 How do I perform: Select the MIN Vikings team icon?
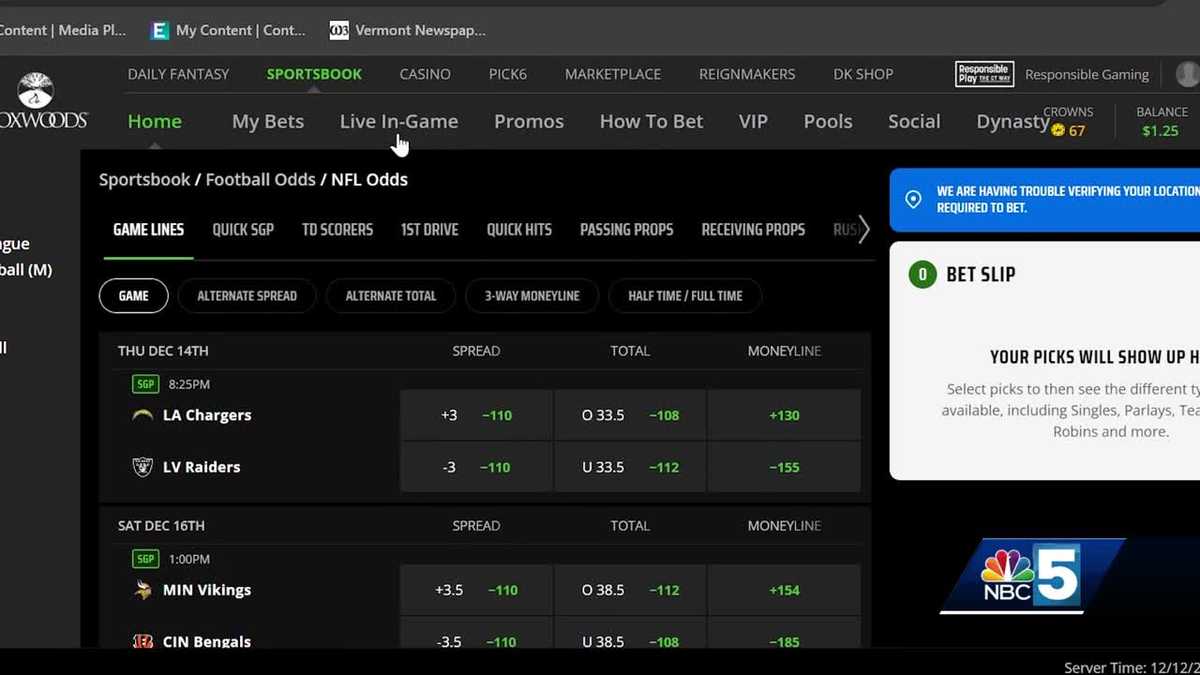pos(142,590)
